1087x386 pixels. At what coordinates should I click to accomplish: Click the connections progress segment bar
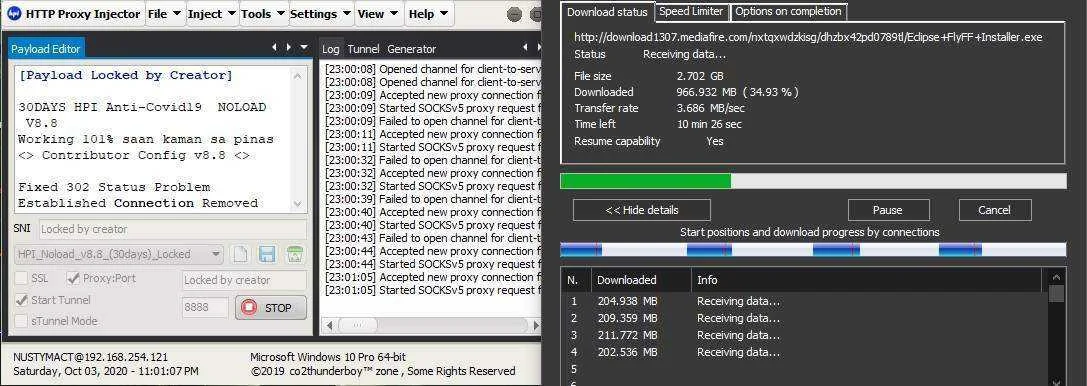point(813,249)
